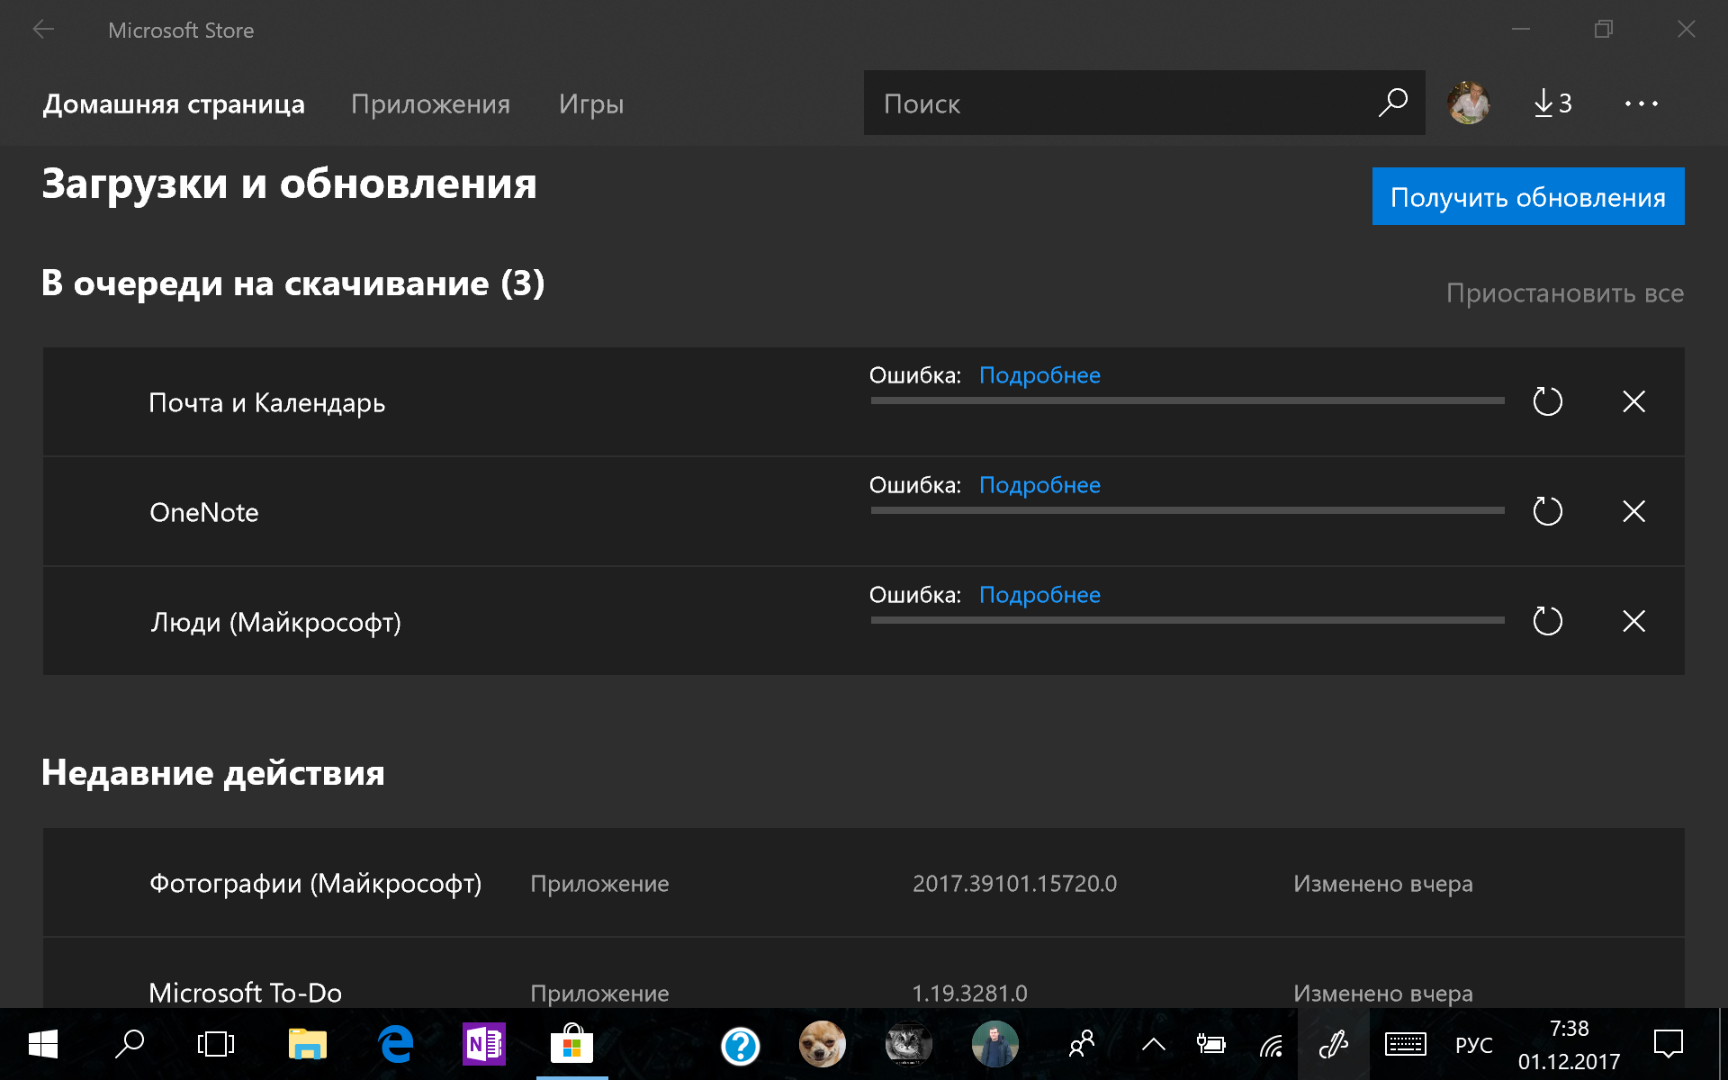
Task: Open the touch keyboard icon
Action: pos(1405,1045)
